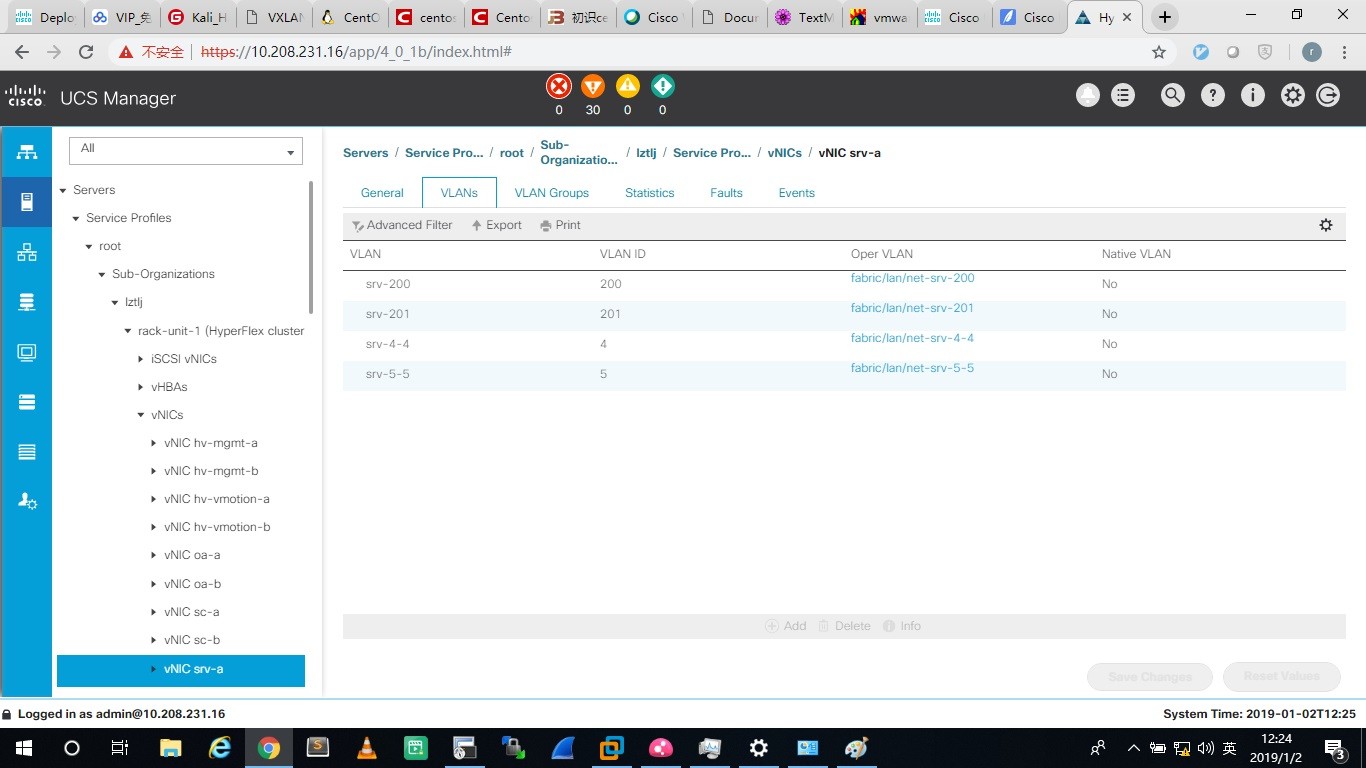Collapse the vNICs tree node
The width and height of the screenshot is (1366, 768).
click(140, 415)
